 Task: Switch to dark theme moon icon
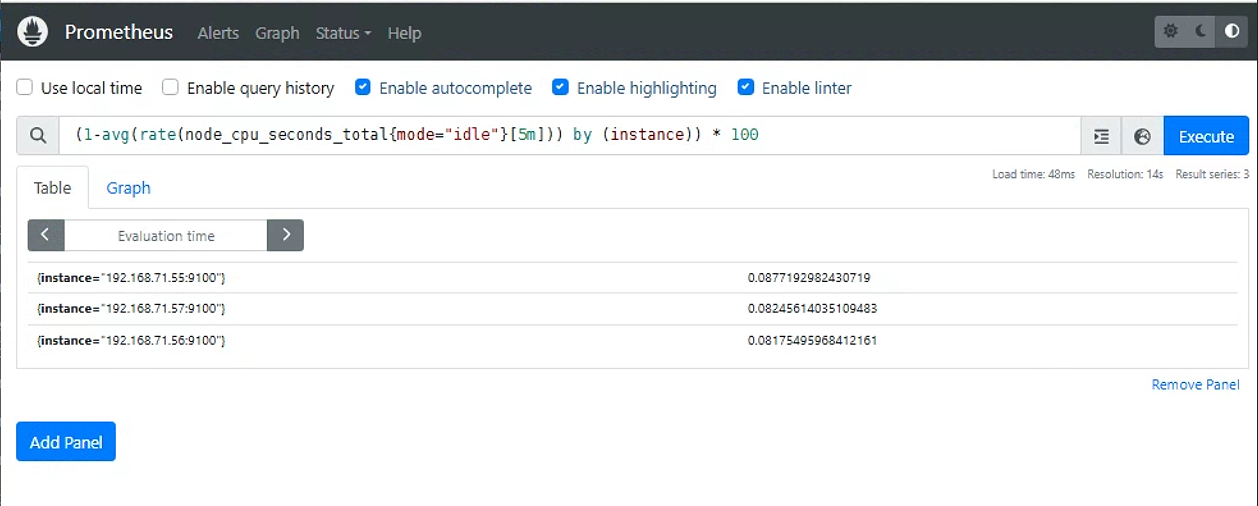1202,32
